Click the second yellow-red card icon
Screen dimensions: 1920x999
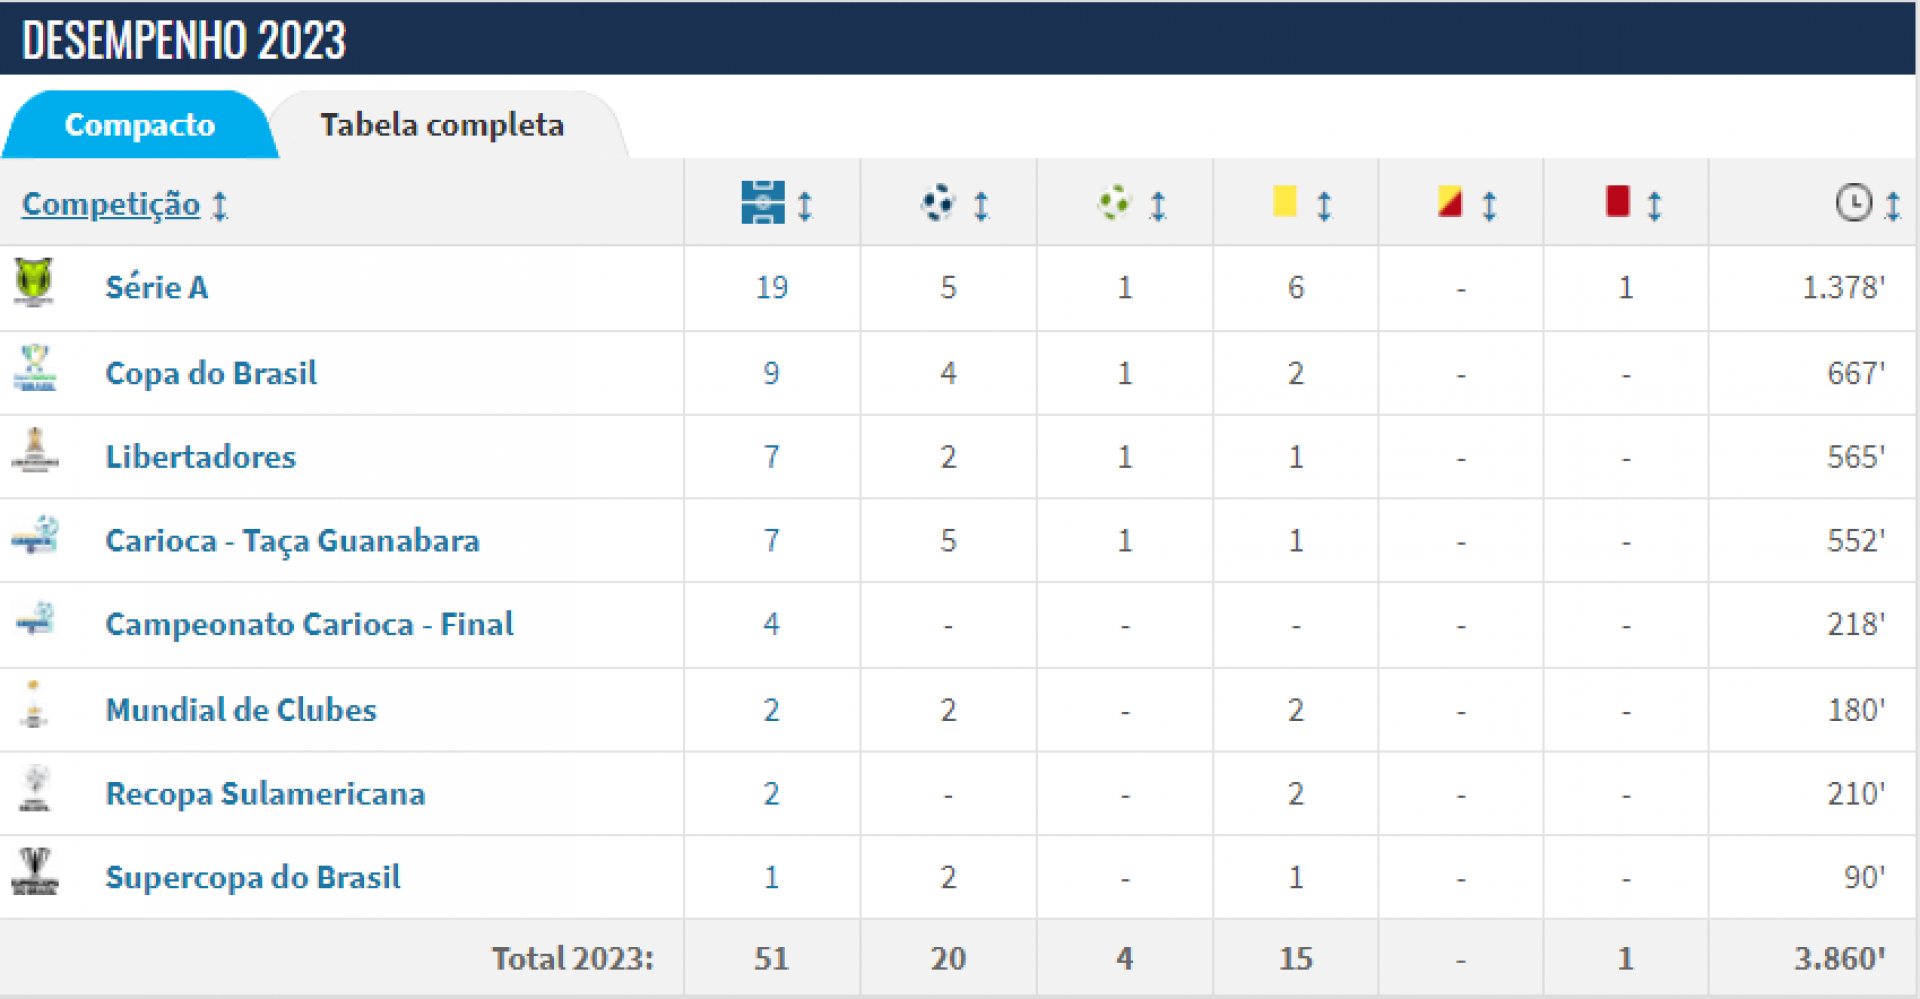[1449, 202]
